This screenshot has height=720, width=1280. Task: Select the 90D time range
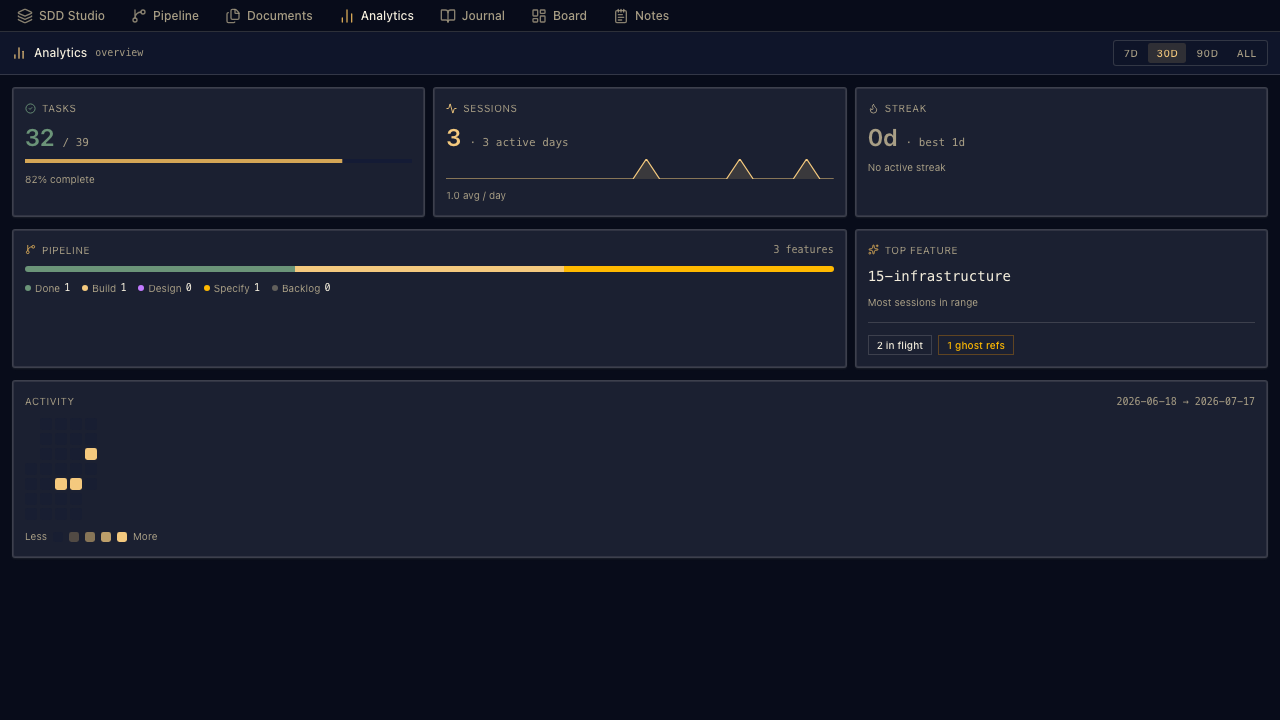point(1207,53)
